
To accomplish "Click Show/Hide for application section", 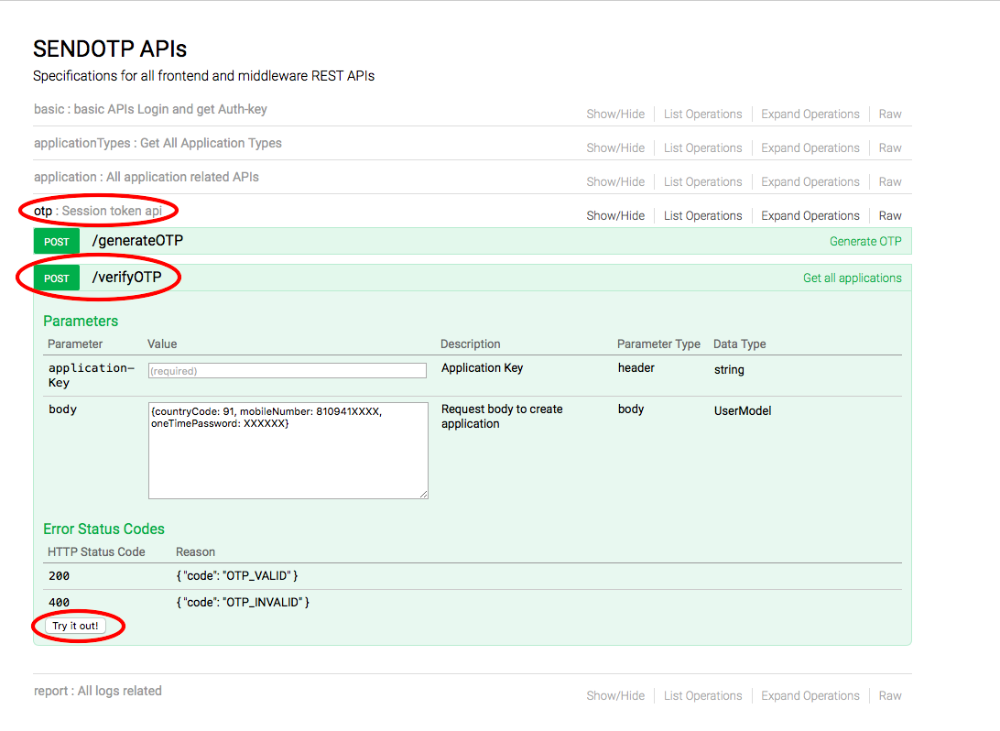I will coord(615,182).
